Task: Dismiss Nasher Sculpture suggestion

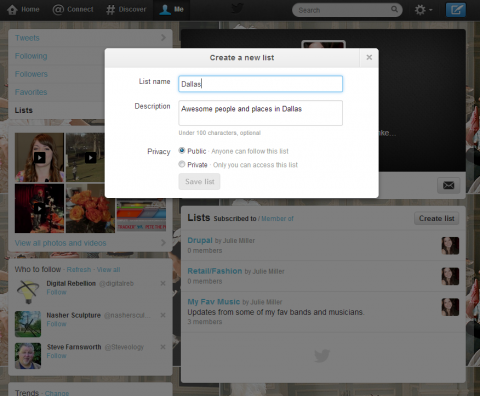Action: (163, 315)
